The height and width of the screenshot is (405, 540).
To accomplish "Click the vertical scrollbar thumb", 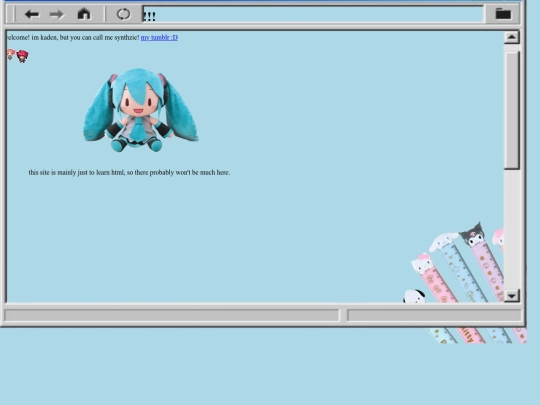I will (x=511, y=110).
